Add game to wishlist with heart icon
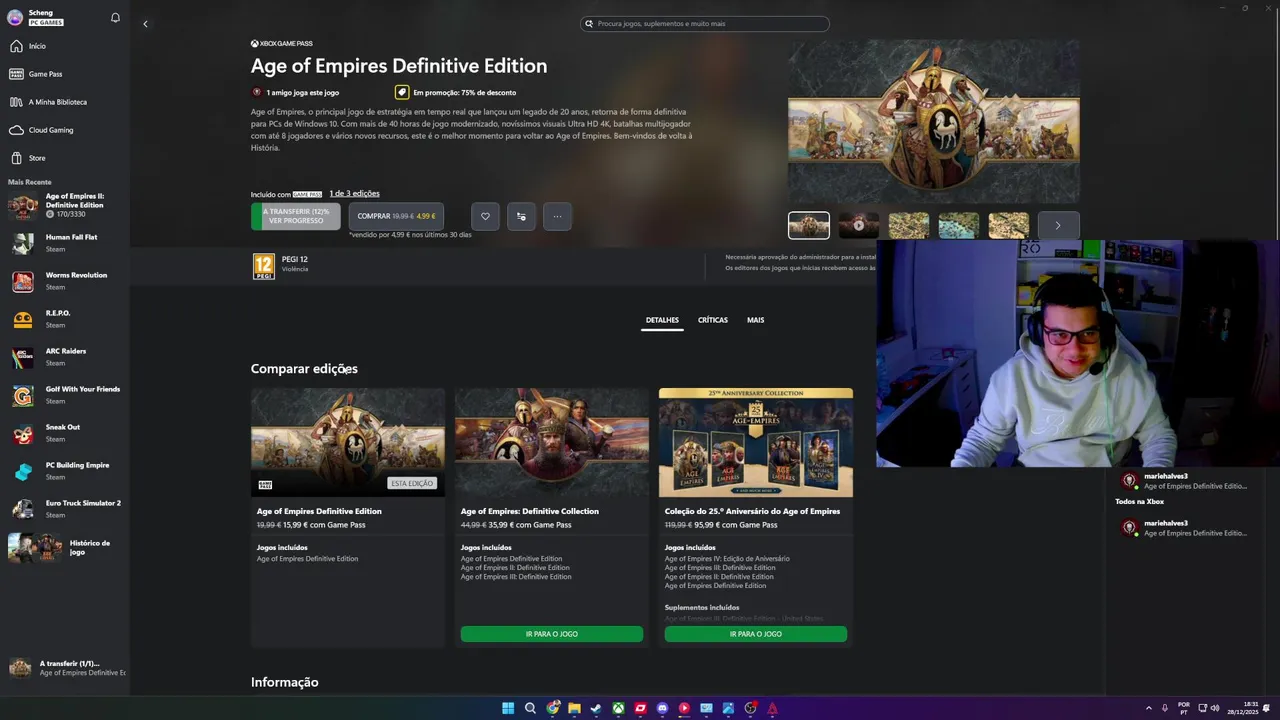The image size is (1280, 720). [x=485, y=216]
